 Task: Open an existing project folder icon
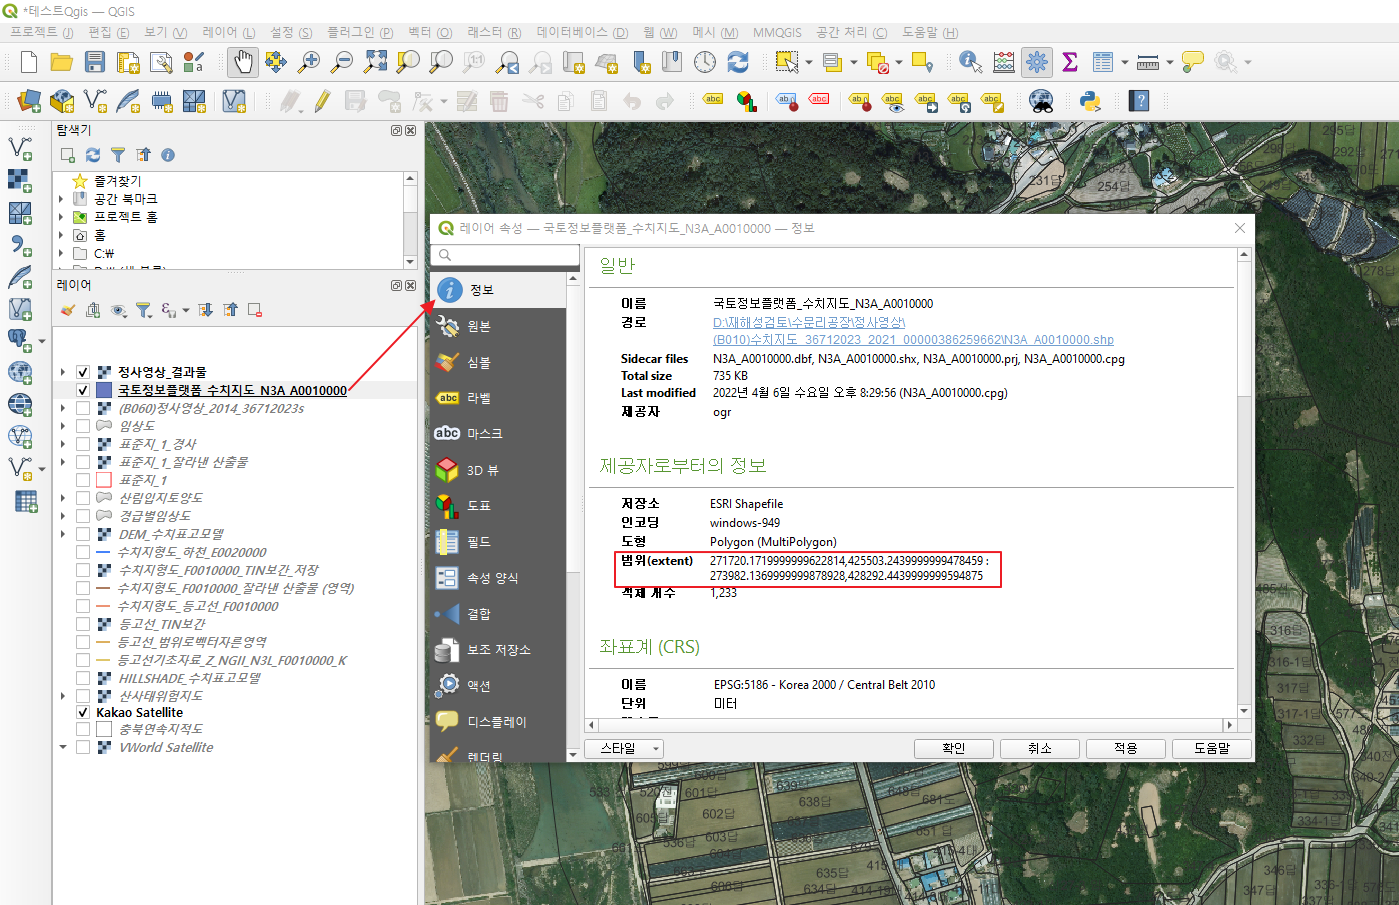tap(62, 62)
